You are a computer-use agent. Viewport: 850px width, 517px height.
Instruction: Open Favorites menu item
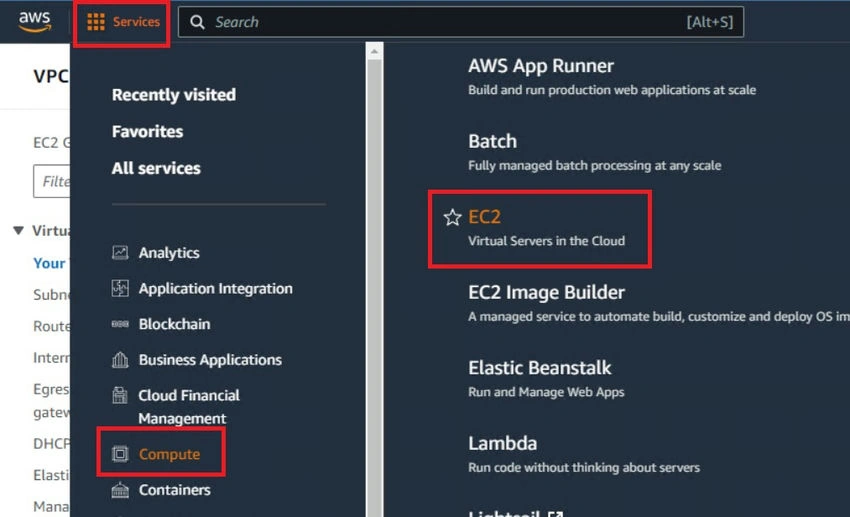[147, 132]
